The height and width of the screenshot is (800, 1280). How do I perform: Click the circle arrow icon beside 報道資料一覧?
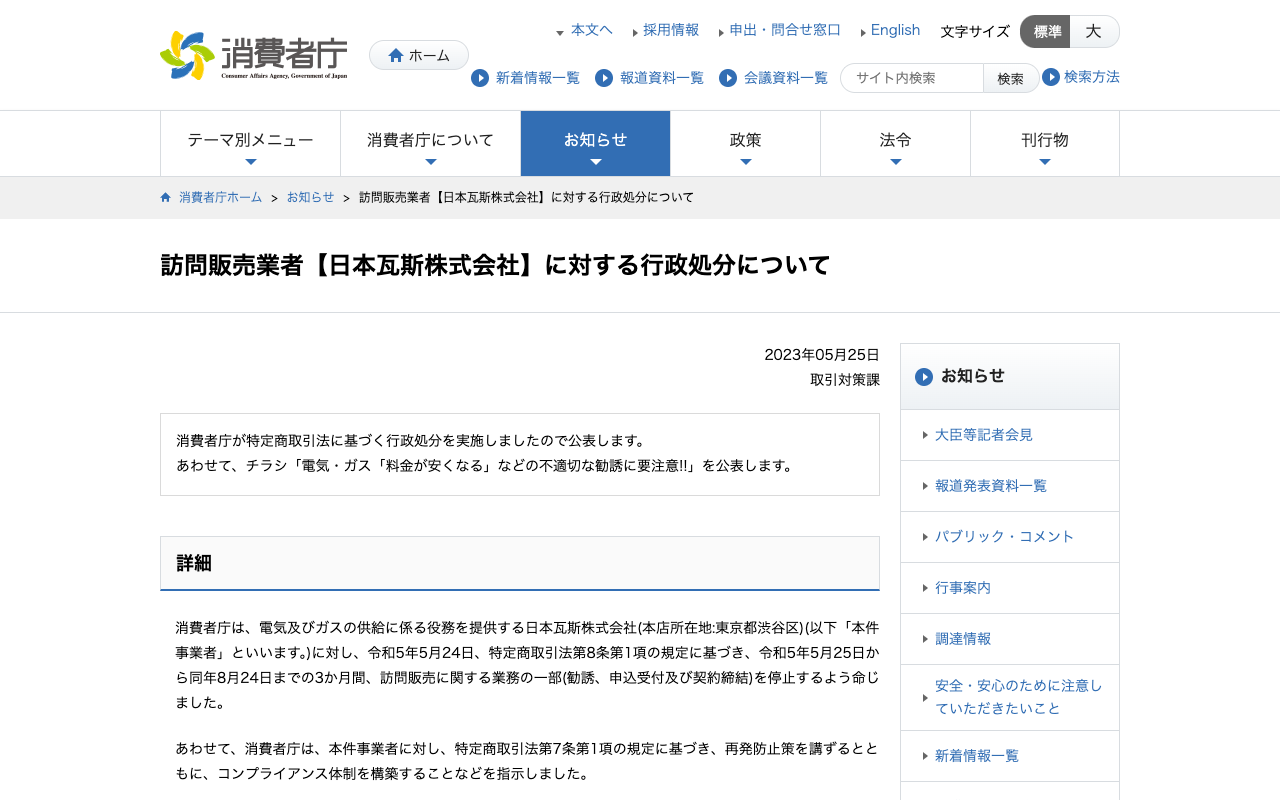[x=604, y=78]
